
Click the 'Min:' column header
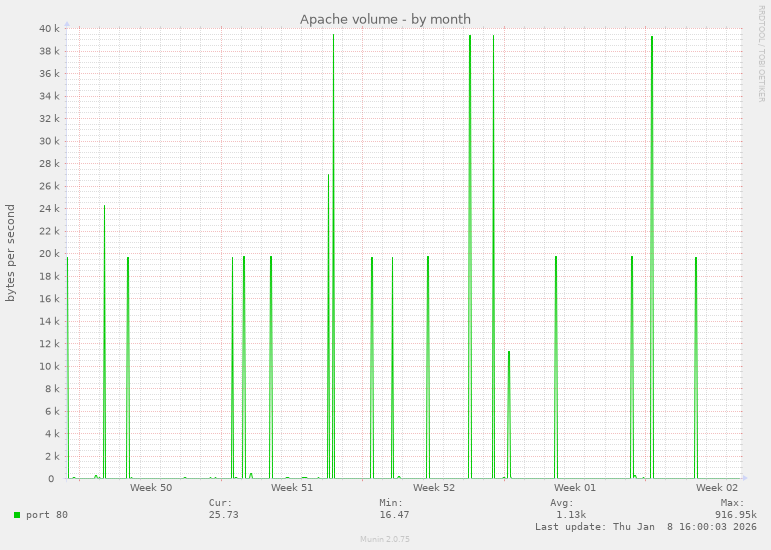[391, 503]
